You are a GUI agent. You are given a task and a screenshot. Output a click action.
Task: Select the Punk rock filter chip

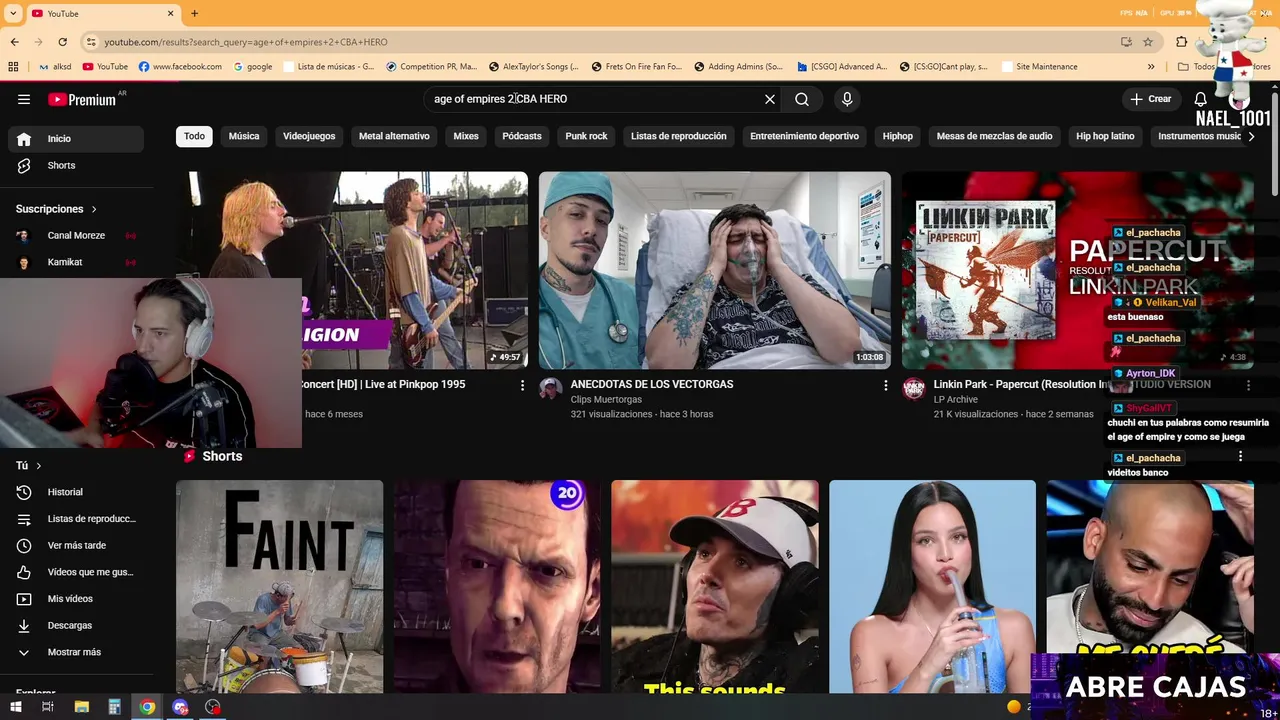(x=586, y=136)
